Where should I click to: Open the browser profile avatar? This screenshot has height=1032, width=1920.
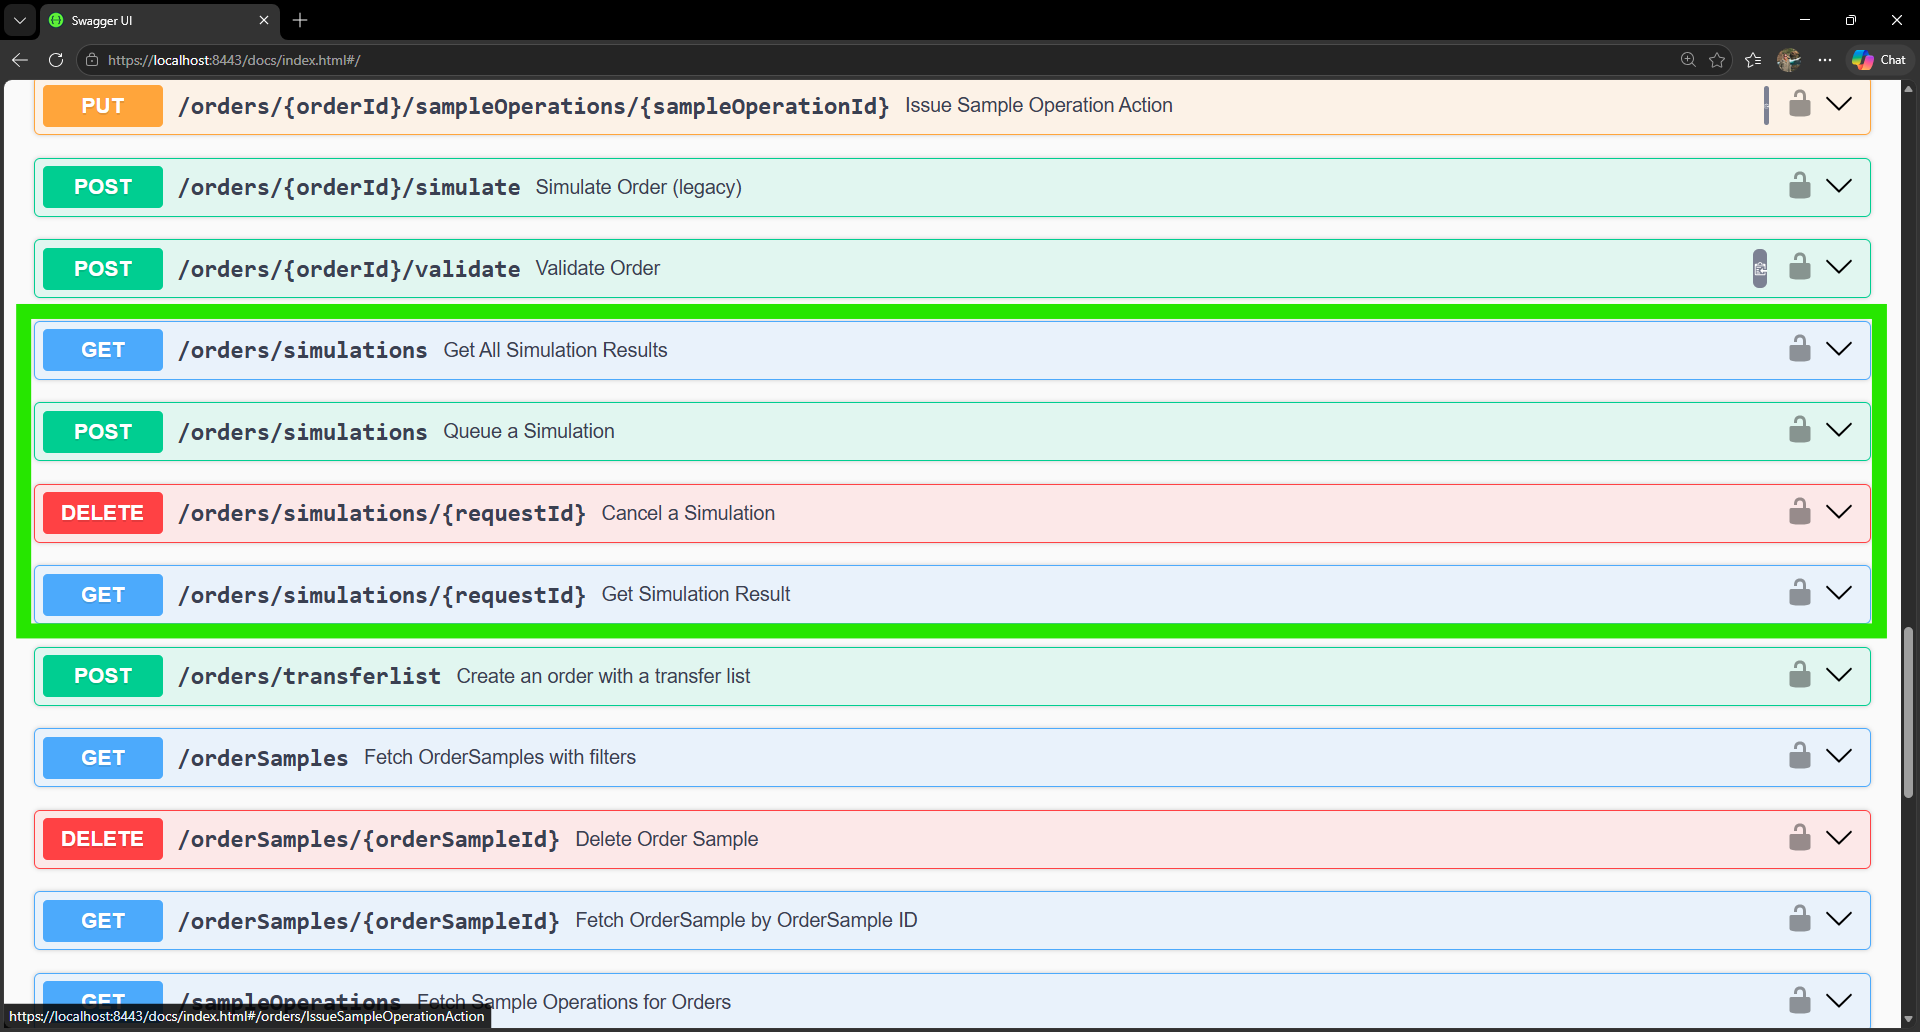coord(1789,60)
